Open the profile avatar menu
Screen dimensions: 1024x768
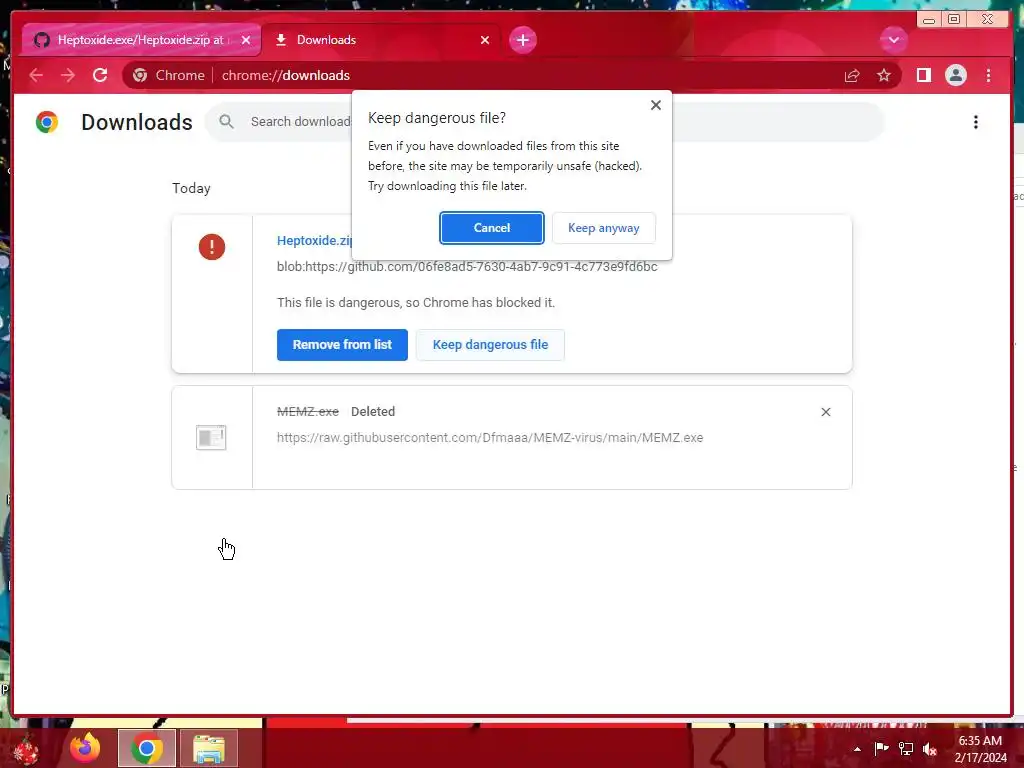coord(955,75)
